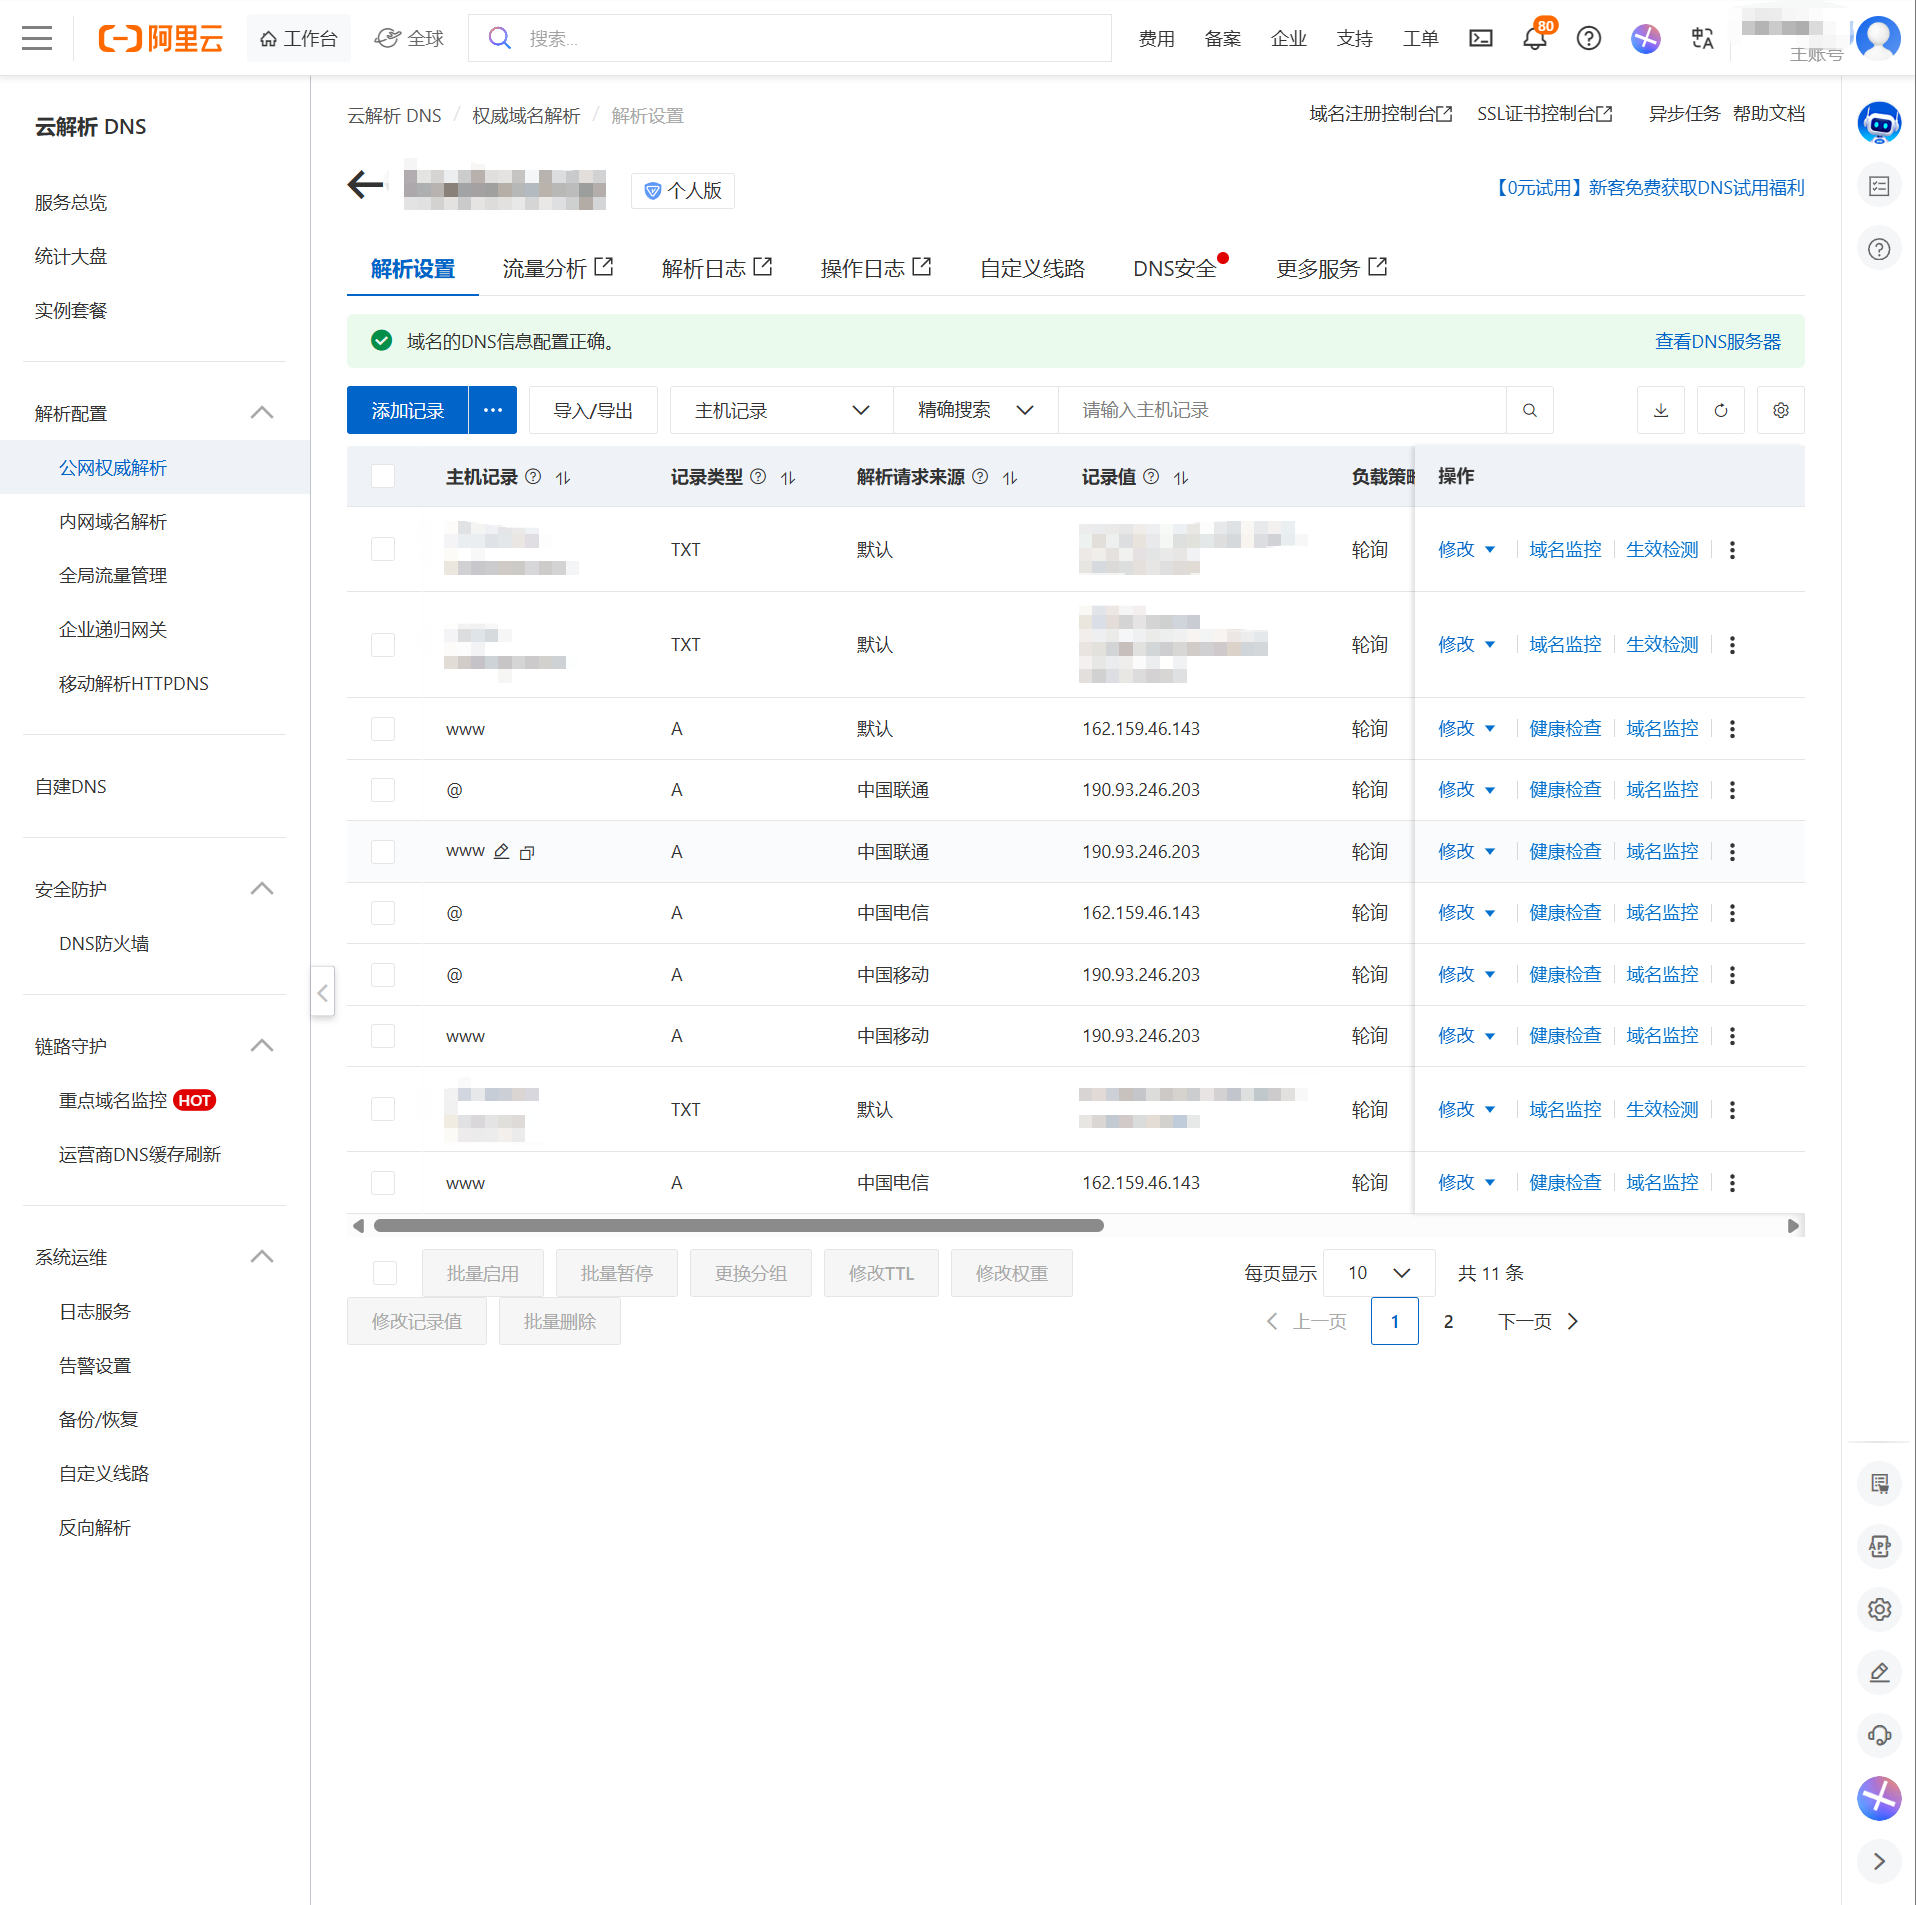Click the horizontal table scrollbar
Screen dimensions: 1916x1905
point(738,1226)
